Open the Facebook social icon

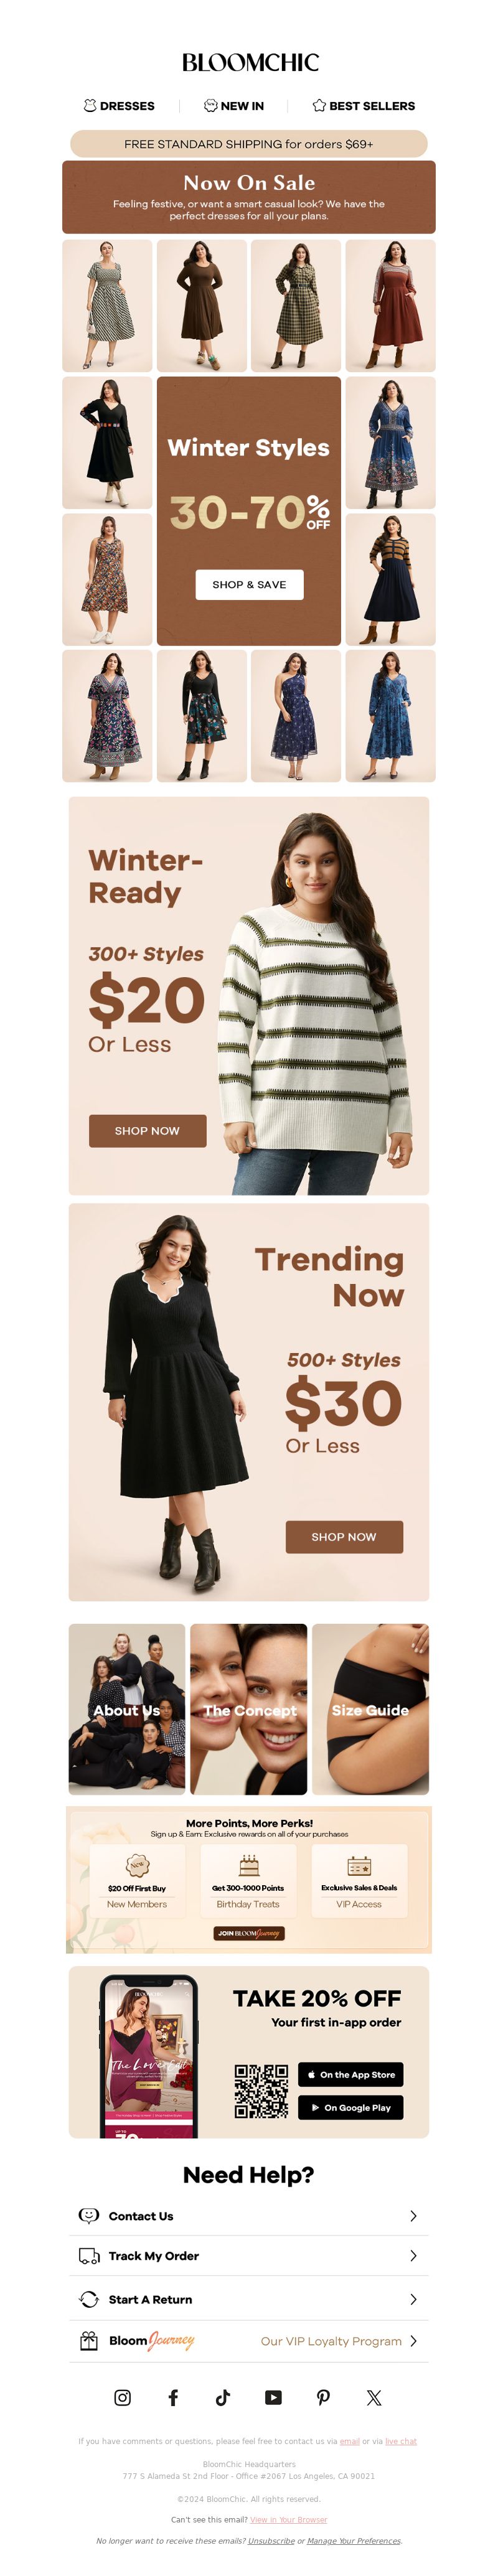coord(173,2397)
